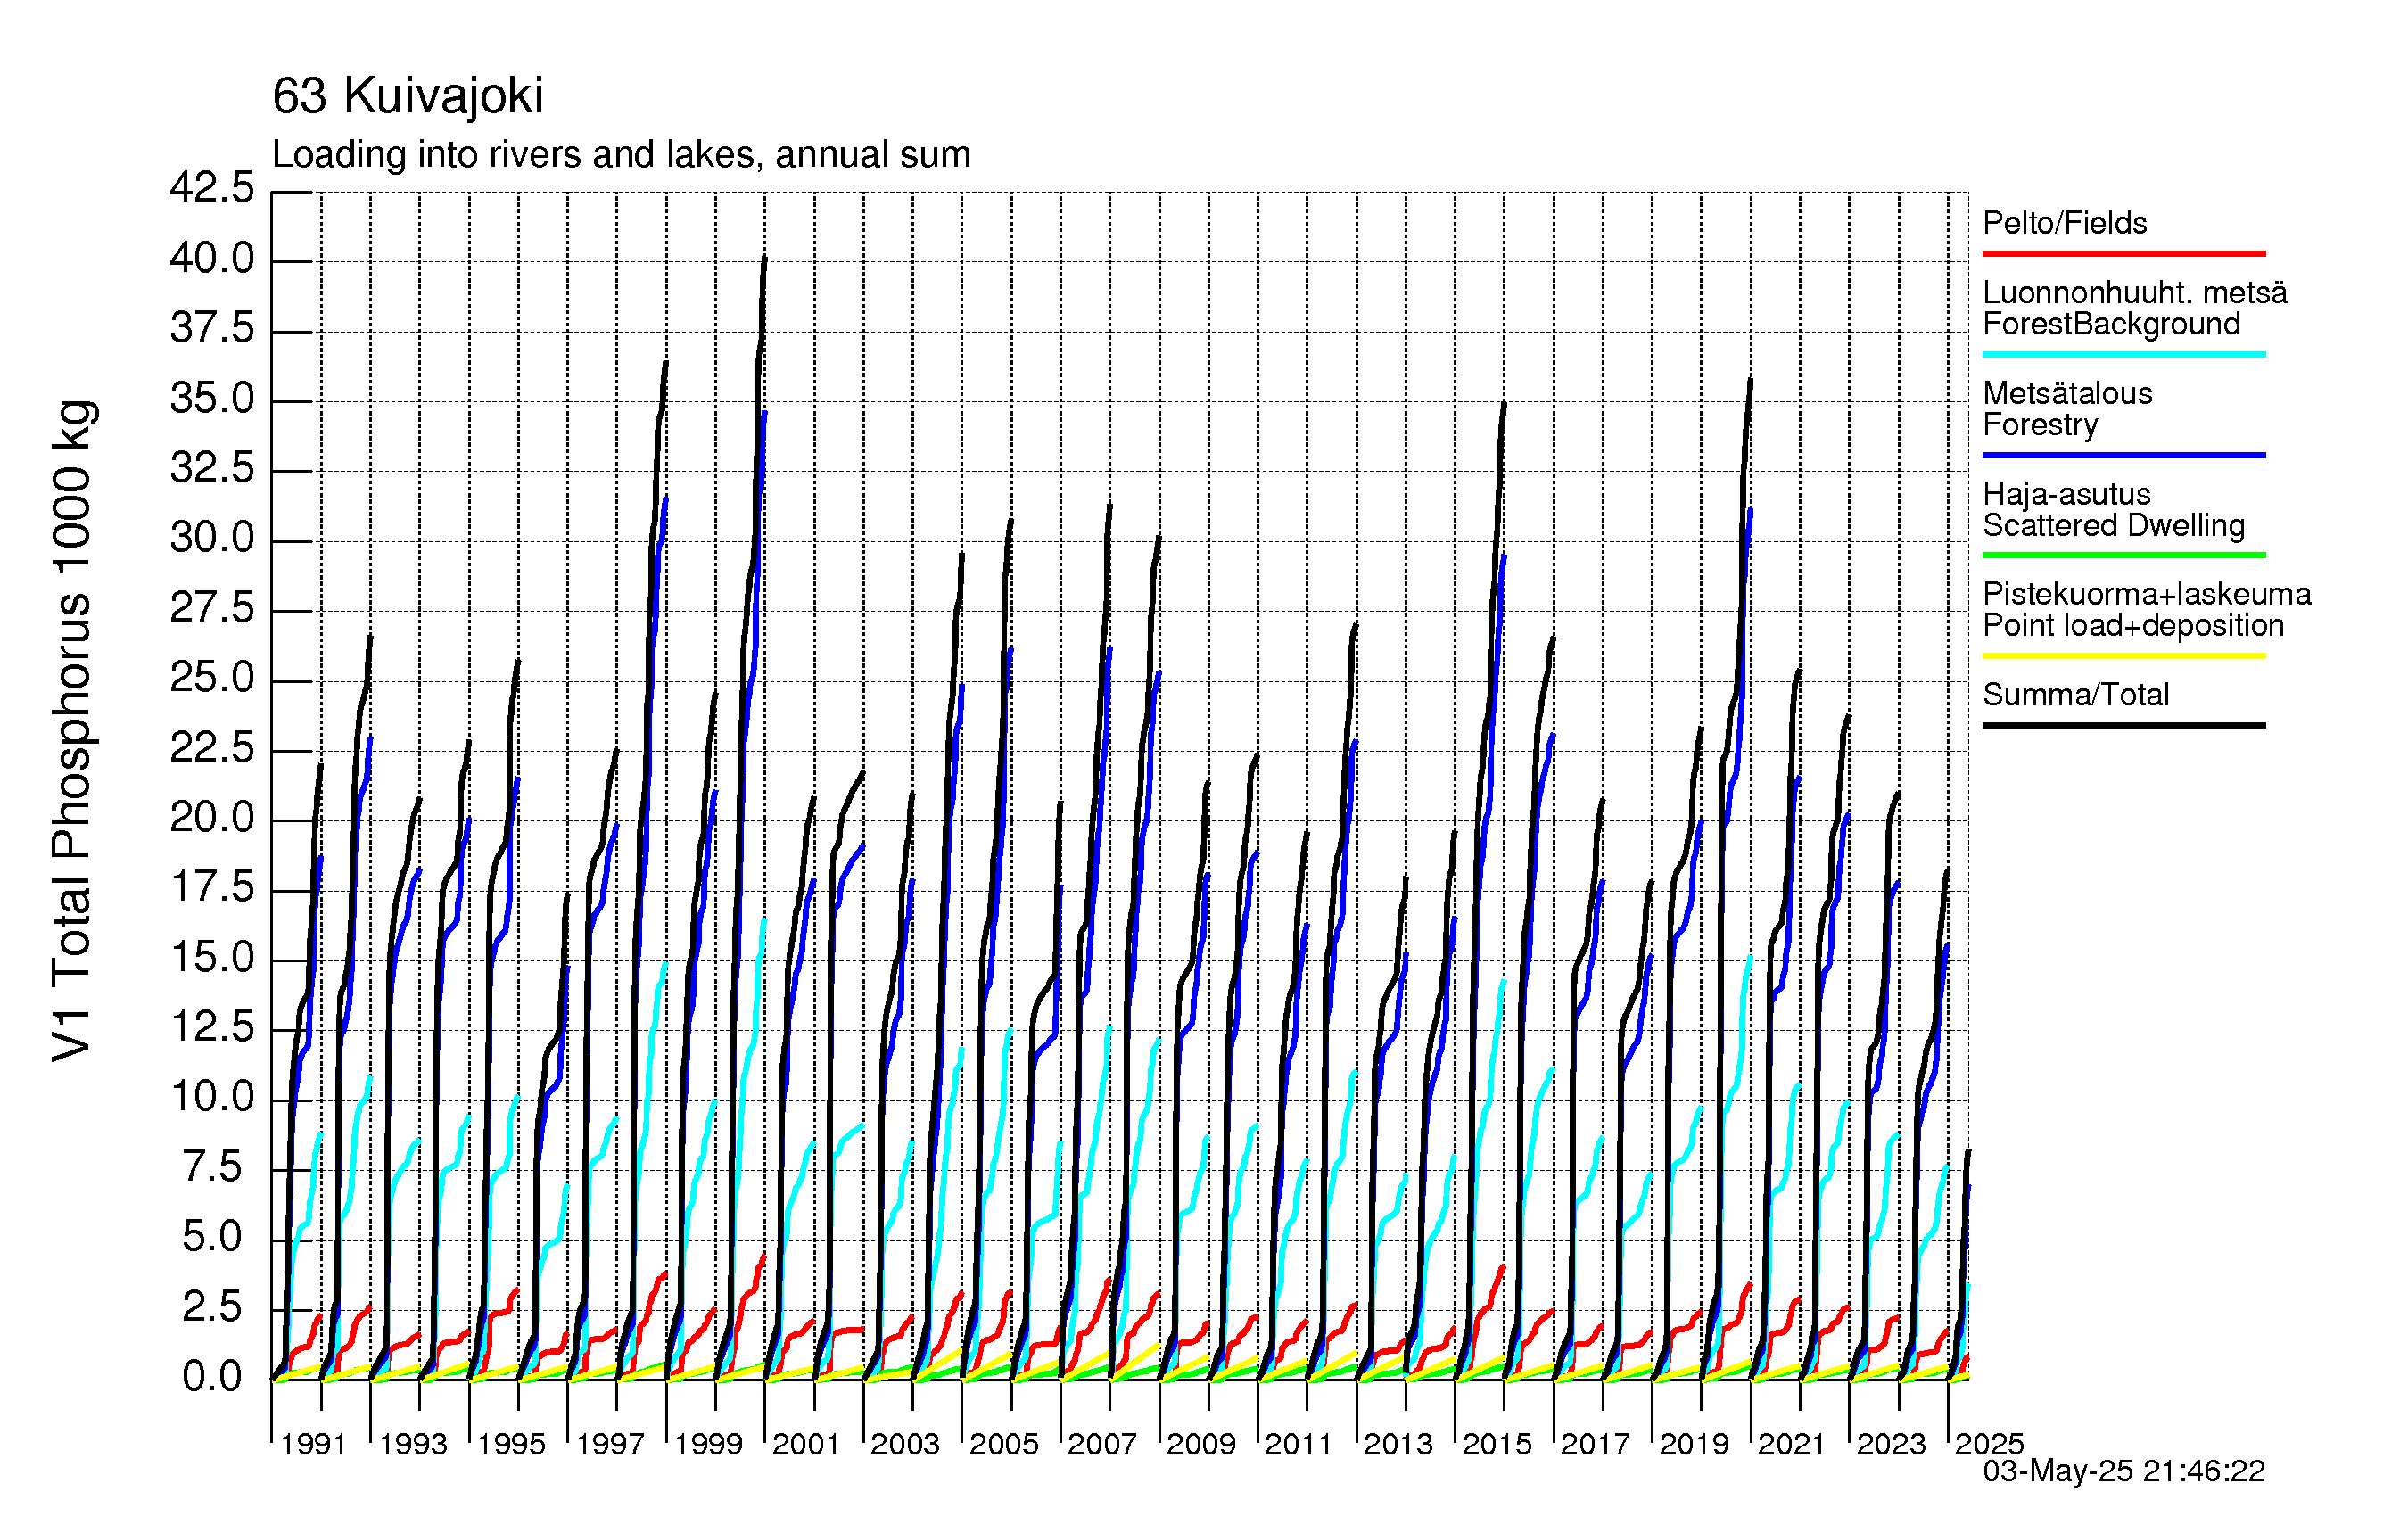
Task: Click the chart title '63 Kuivajoki'
Action: pos(408,96)
